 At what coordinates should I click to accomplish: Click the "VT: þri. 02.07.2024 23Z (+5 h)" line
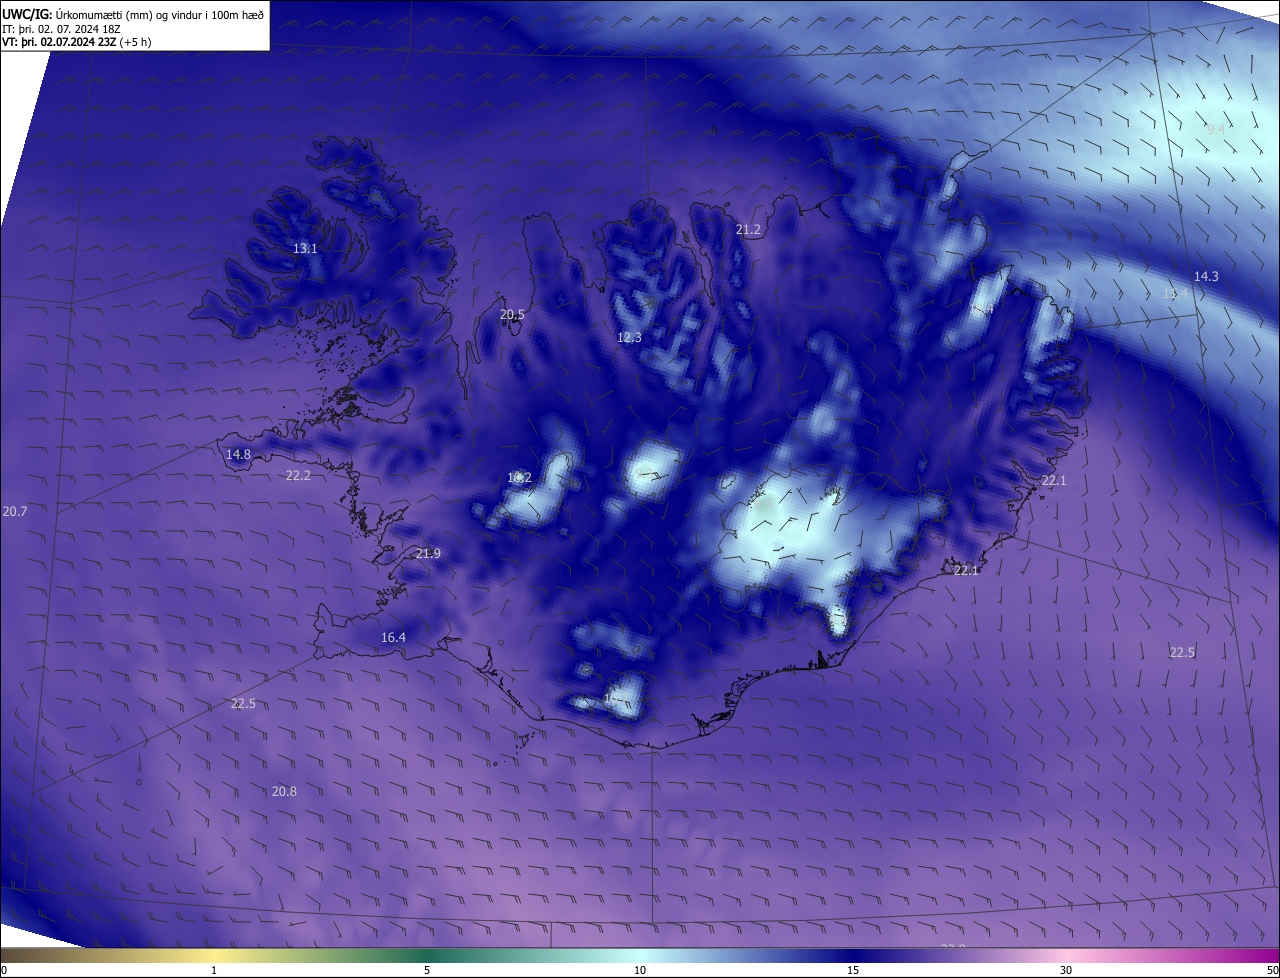tap(77, 42)
